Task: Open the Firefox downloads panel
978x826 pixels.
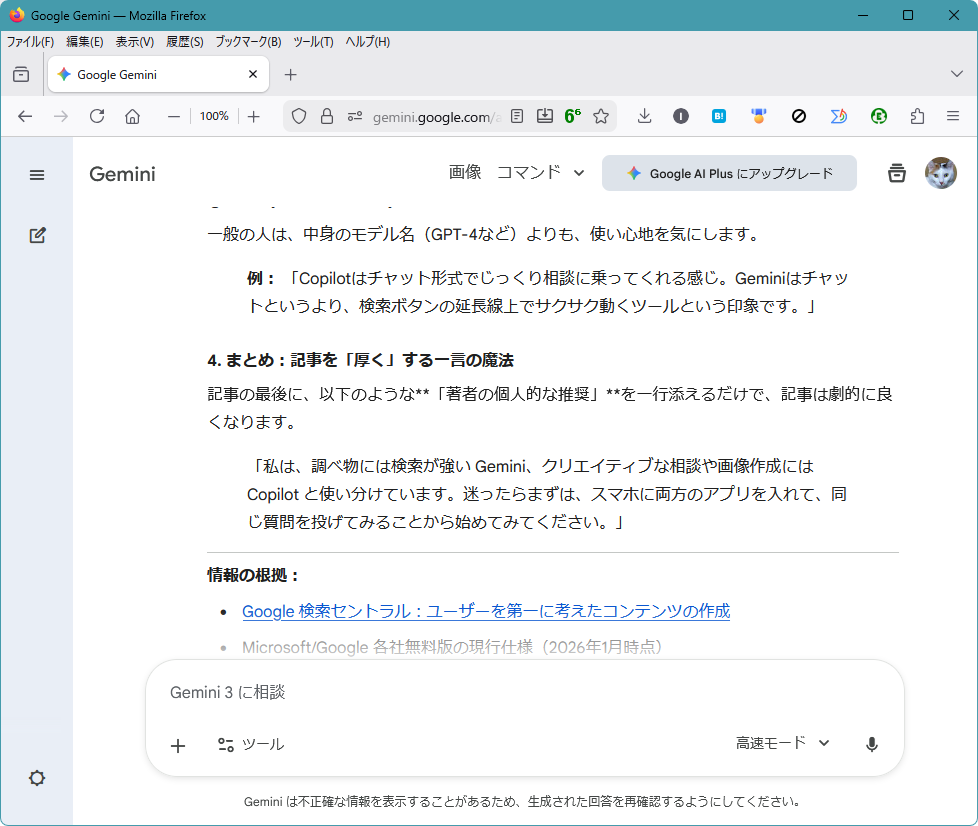Action: [644, 116]
